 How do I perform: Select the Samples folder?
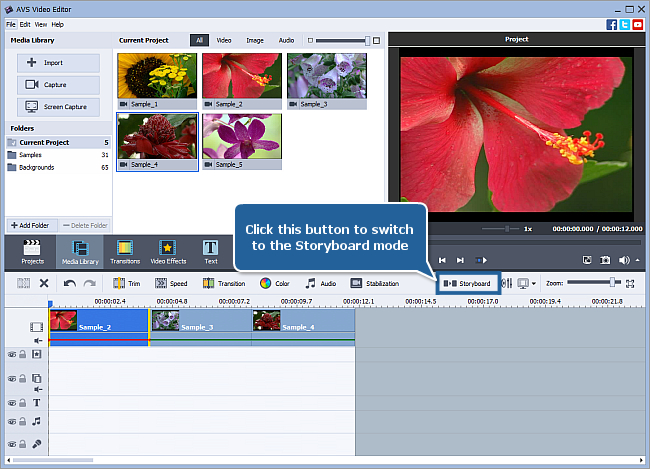(58, 155)
